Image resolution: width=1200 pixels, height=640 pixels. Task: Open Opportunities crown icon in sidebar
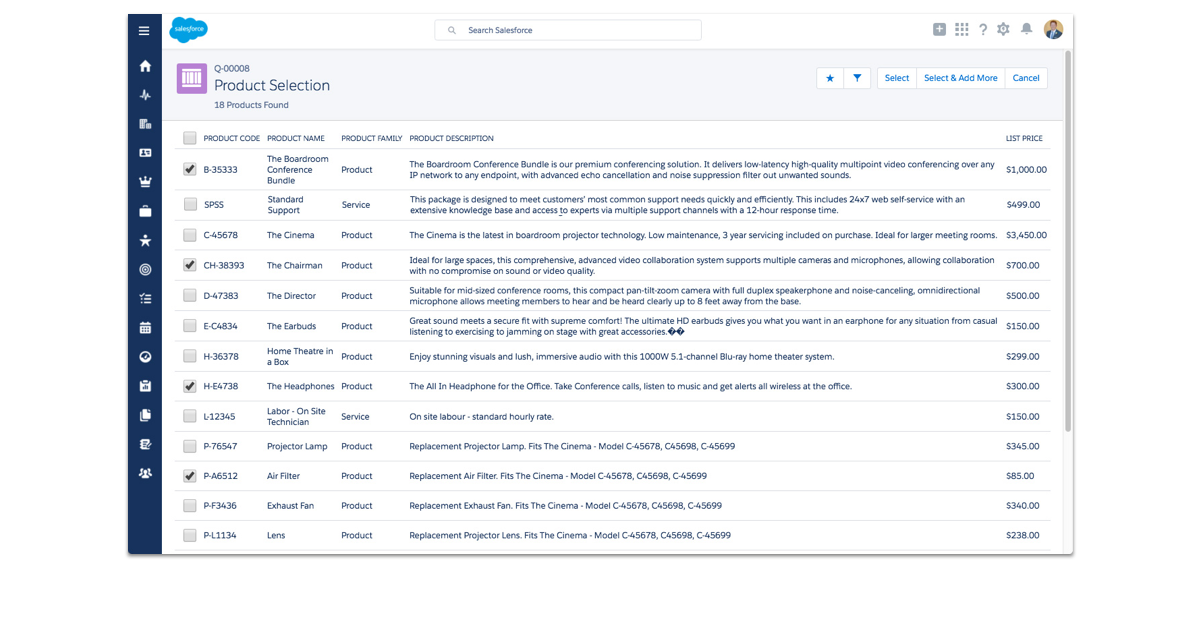tap(145, 182)
